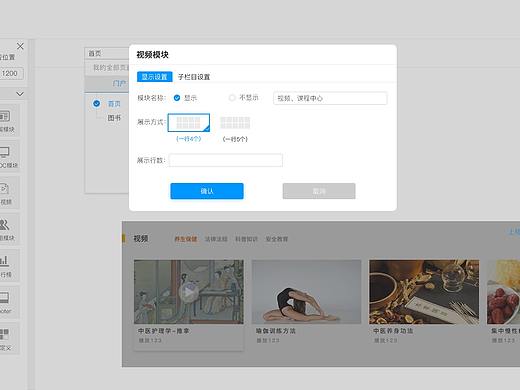520x390 pixels.
Task: Pick the custom grid module icon in sidebar
Action: click(x=4, y=334)
